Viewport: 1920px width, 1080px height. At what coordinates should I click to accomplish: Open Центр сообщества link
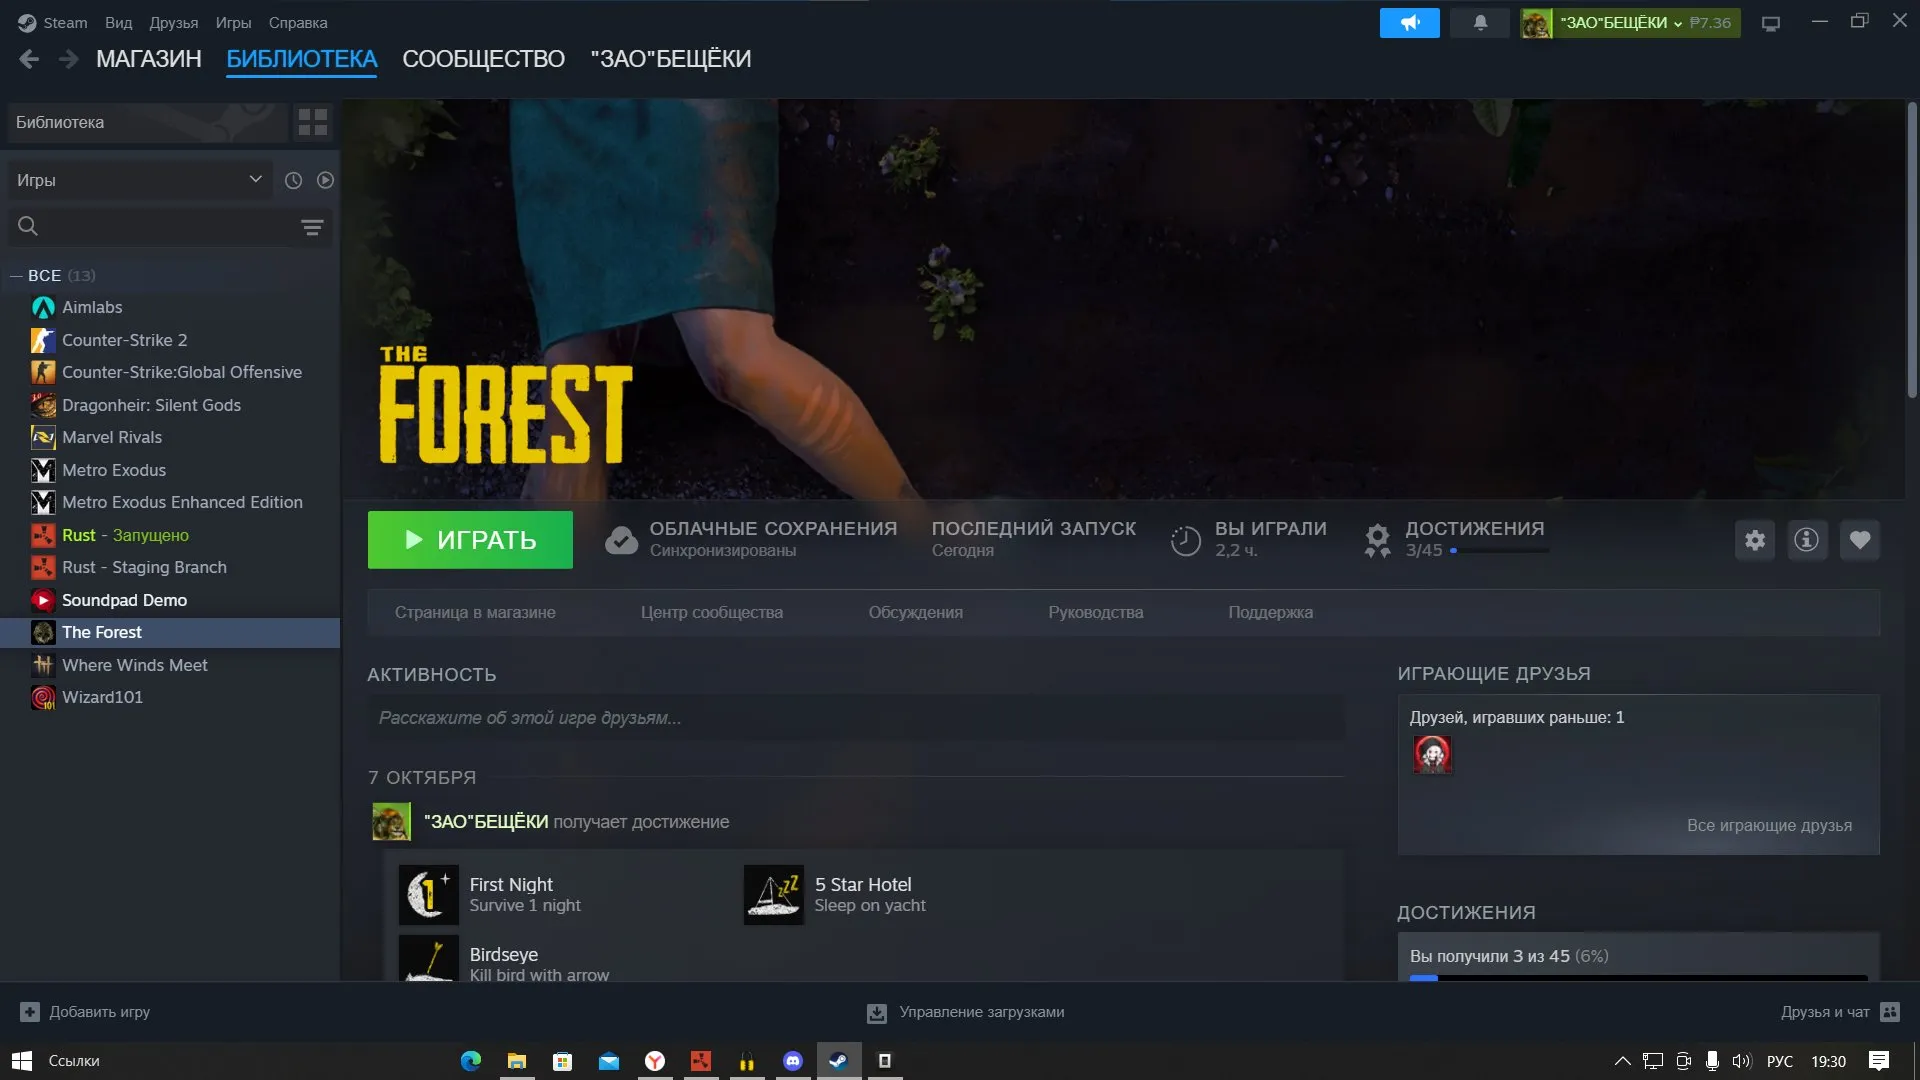tap(711, 612)
